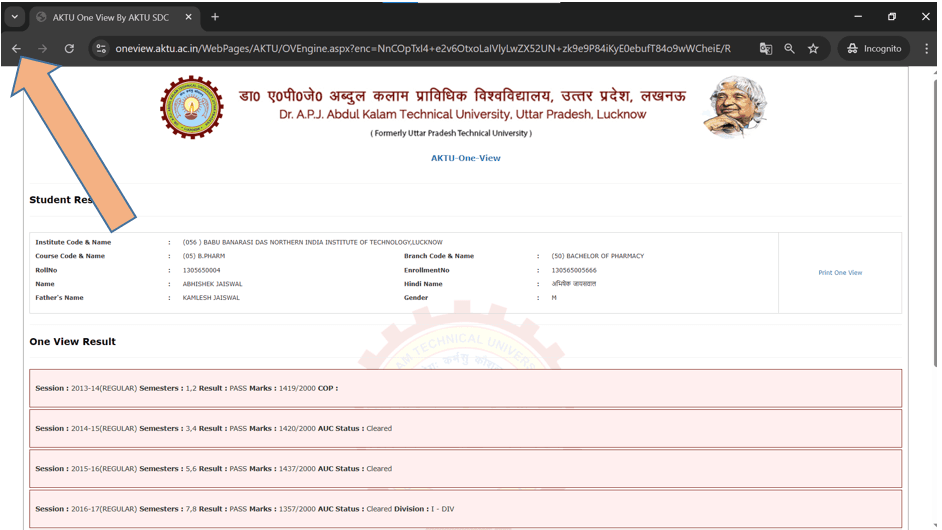The image size is (942, 530).
Task: Click the institute name BABU BANARASI DAS
Action: 312,242
